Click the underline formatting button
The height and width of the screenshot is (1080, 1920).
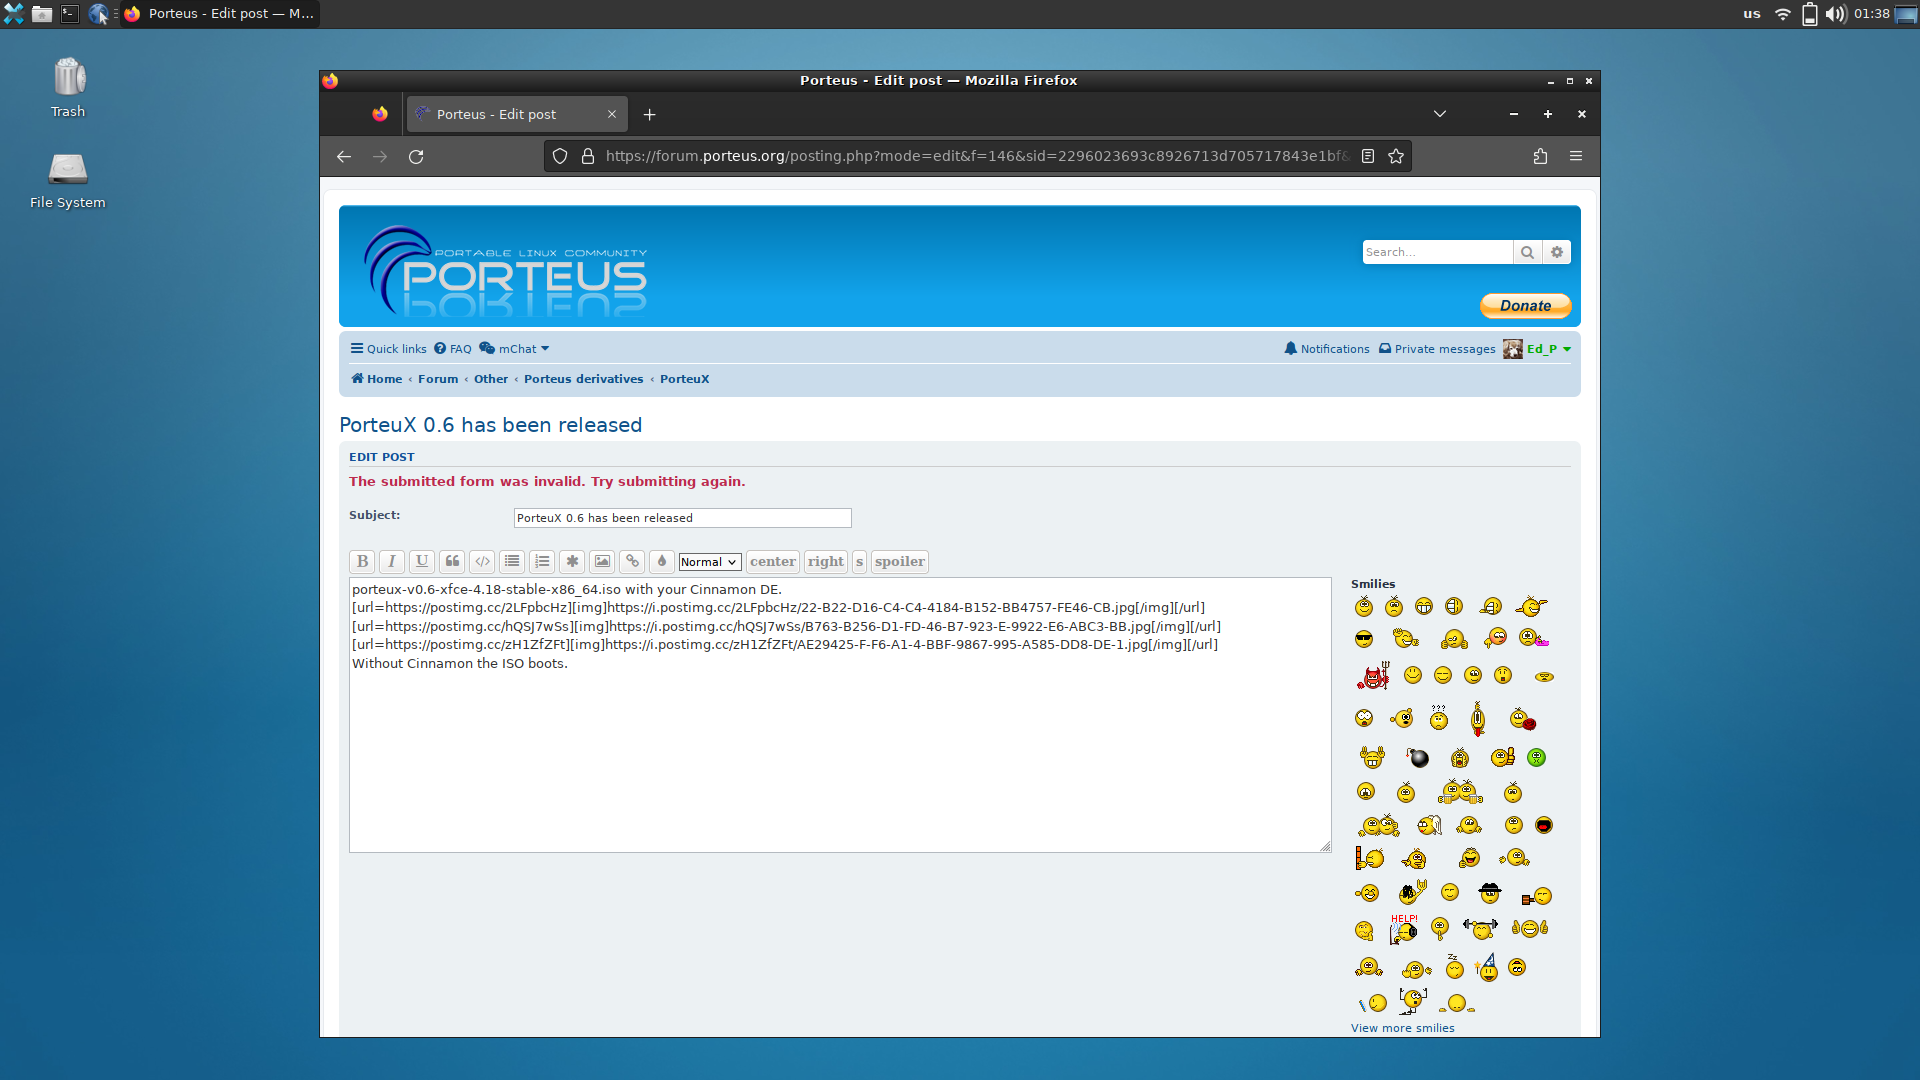coord(422,562)
